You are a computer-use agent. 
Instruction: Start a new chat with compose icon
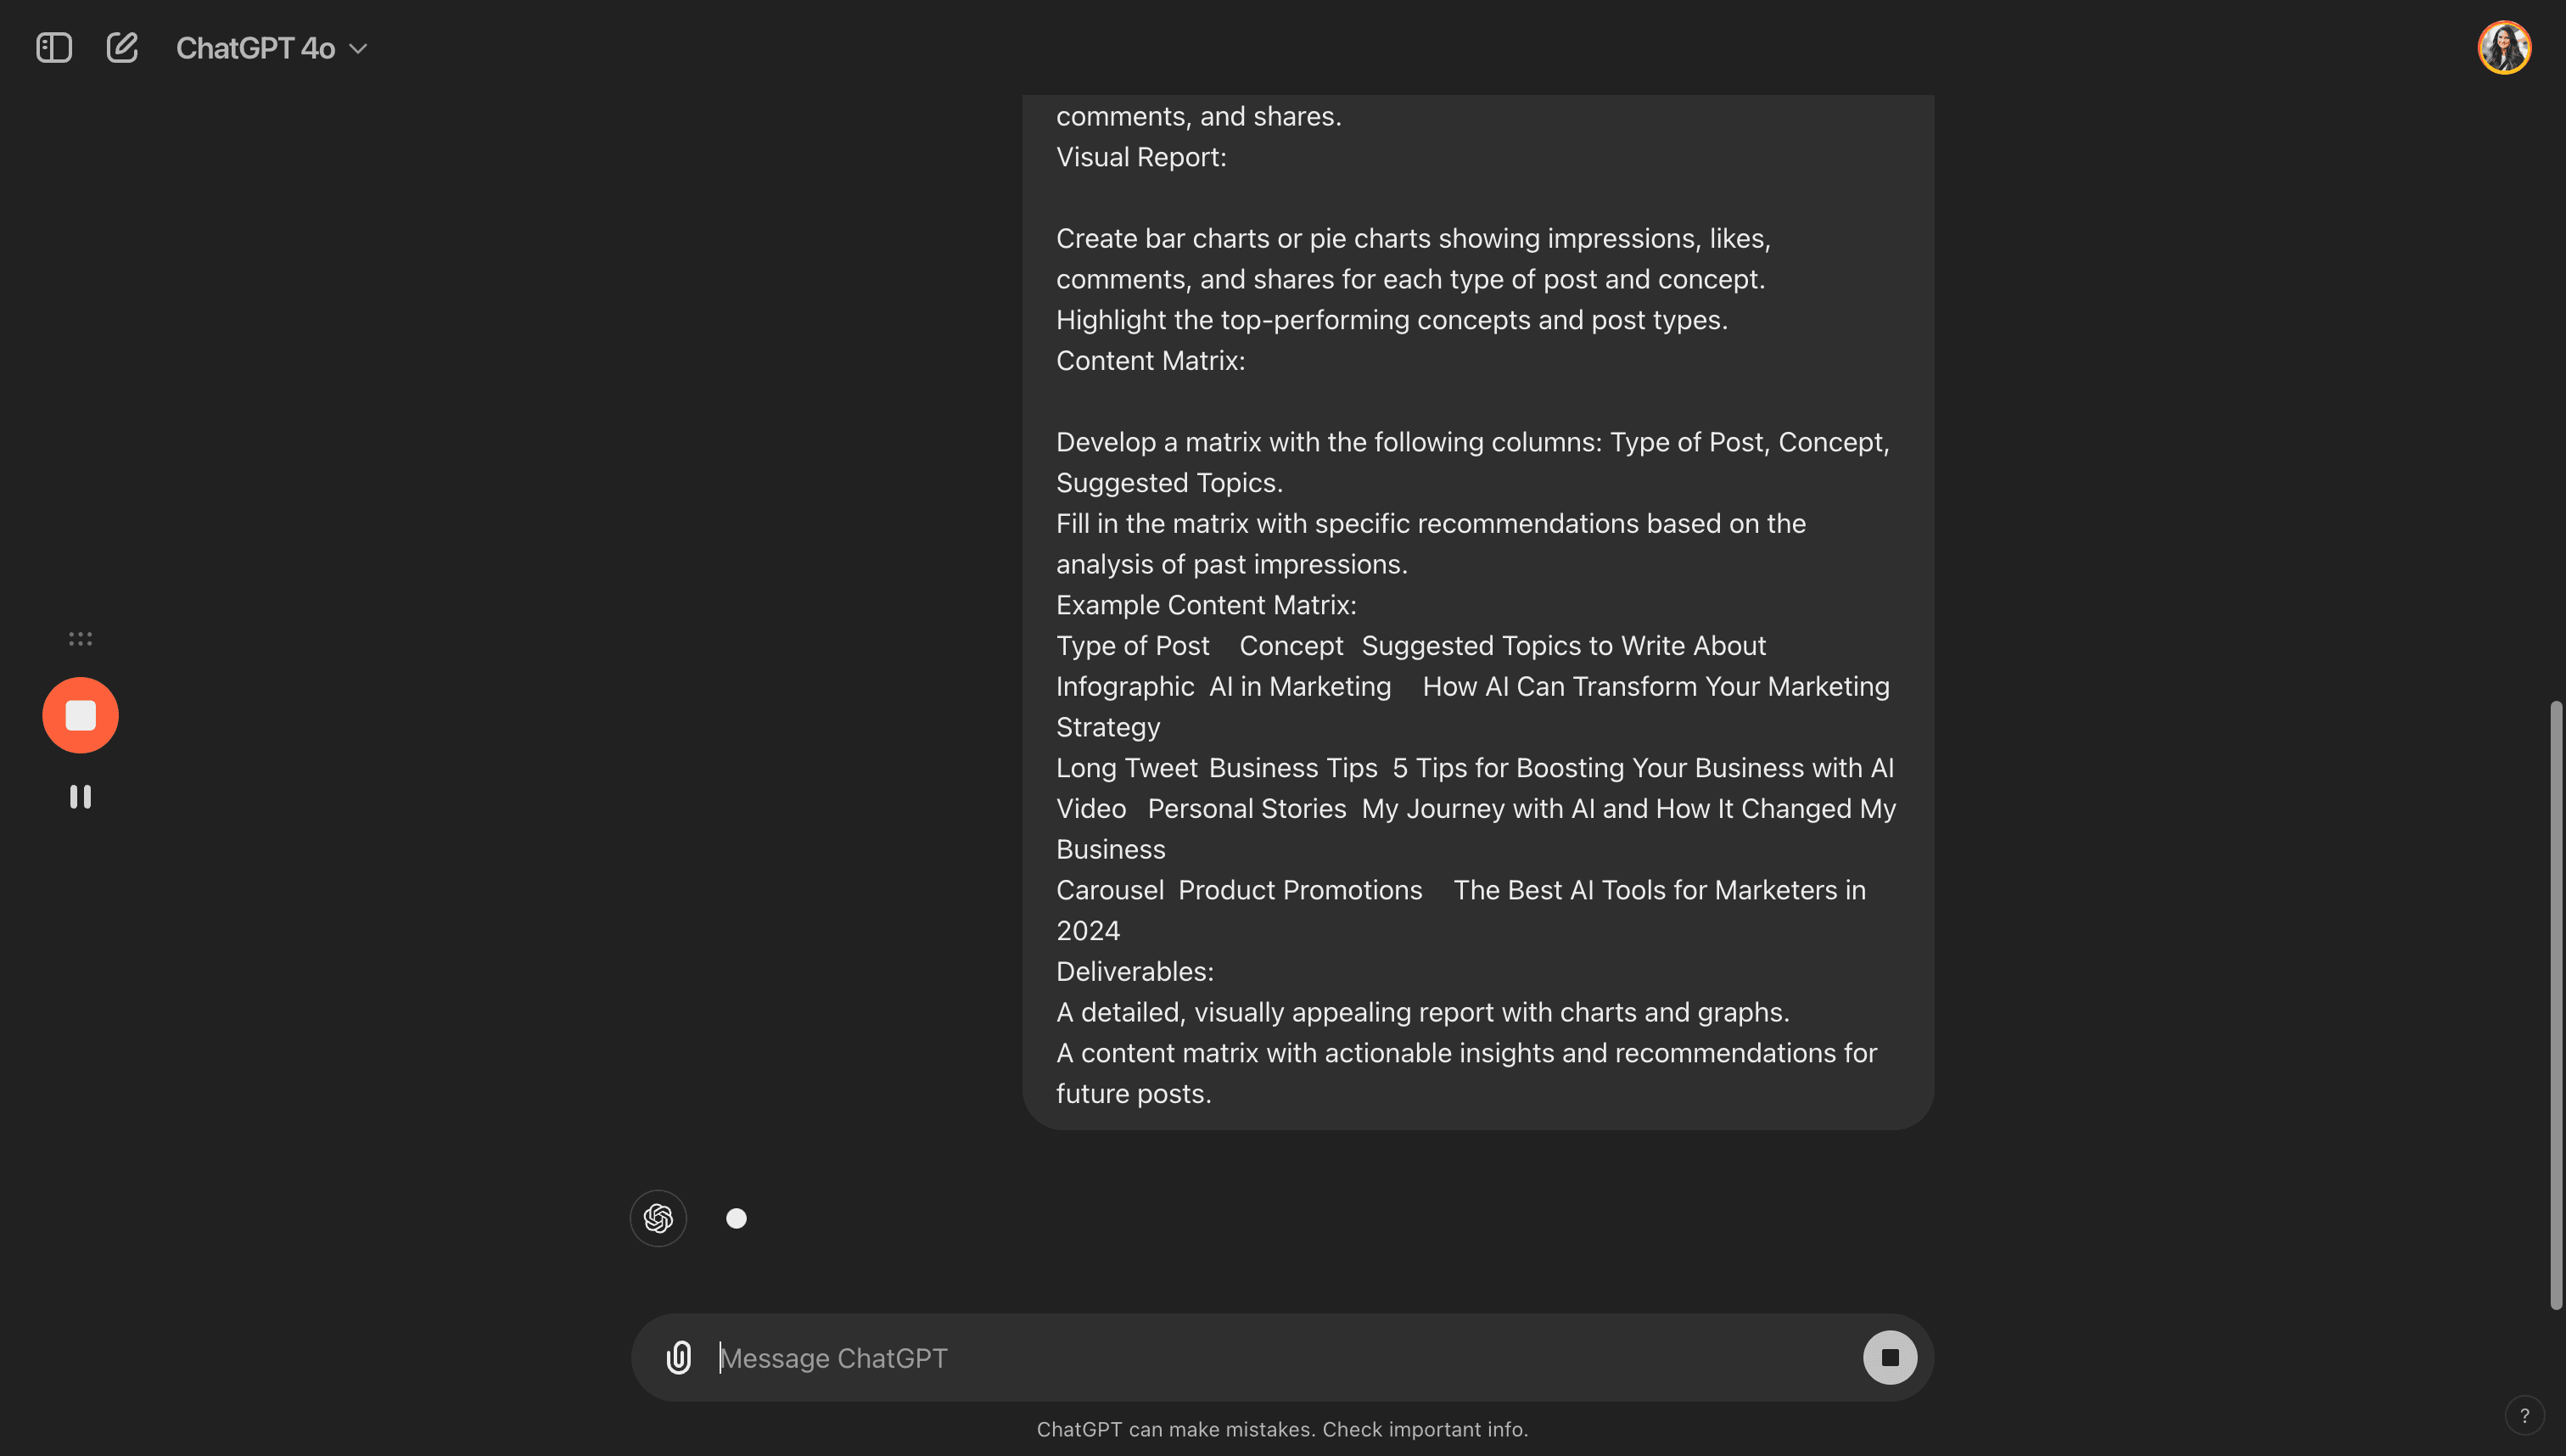click(122, 48)
